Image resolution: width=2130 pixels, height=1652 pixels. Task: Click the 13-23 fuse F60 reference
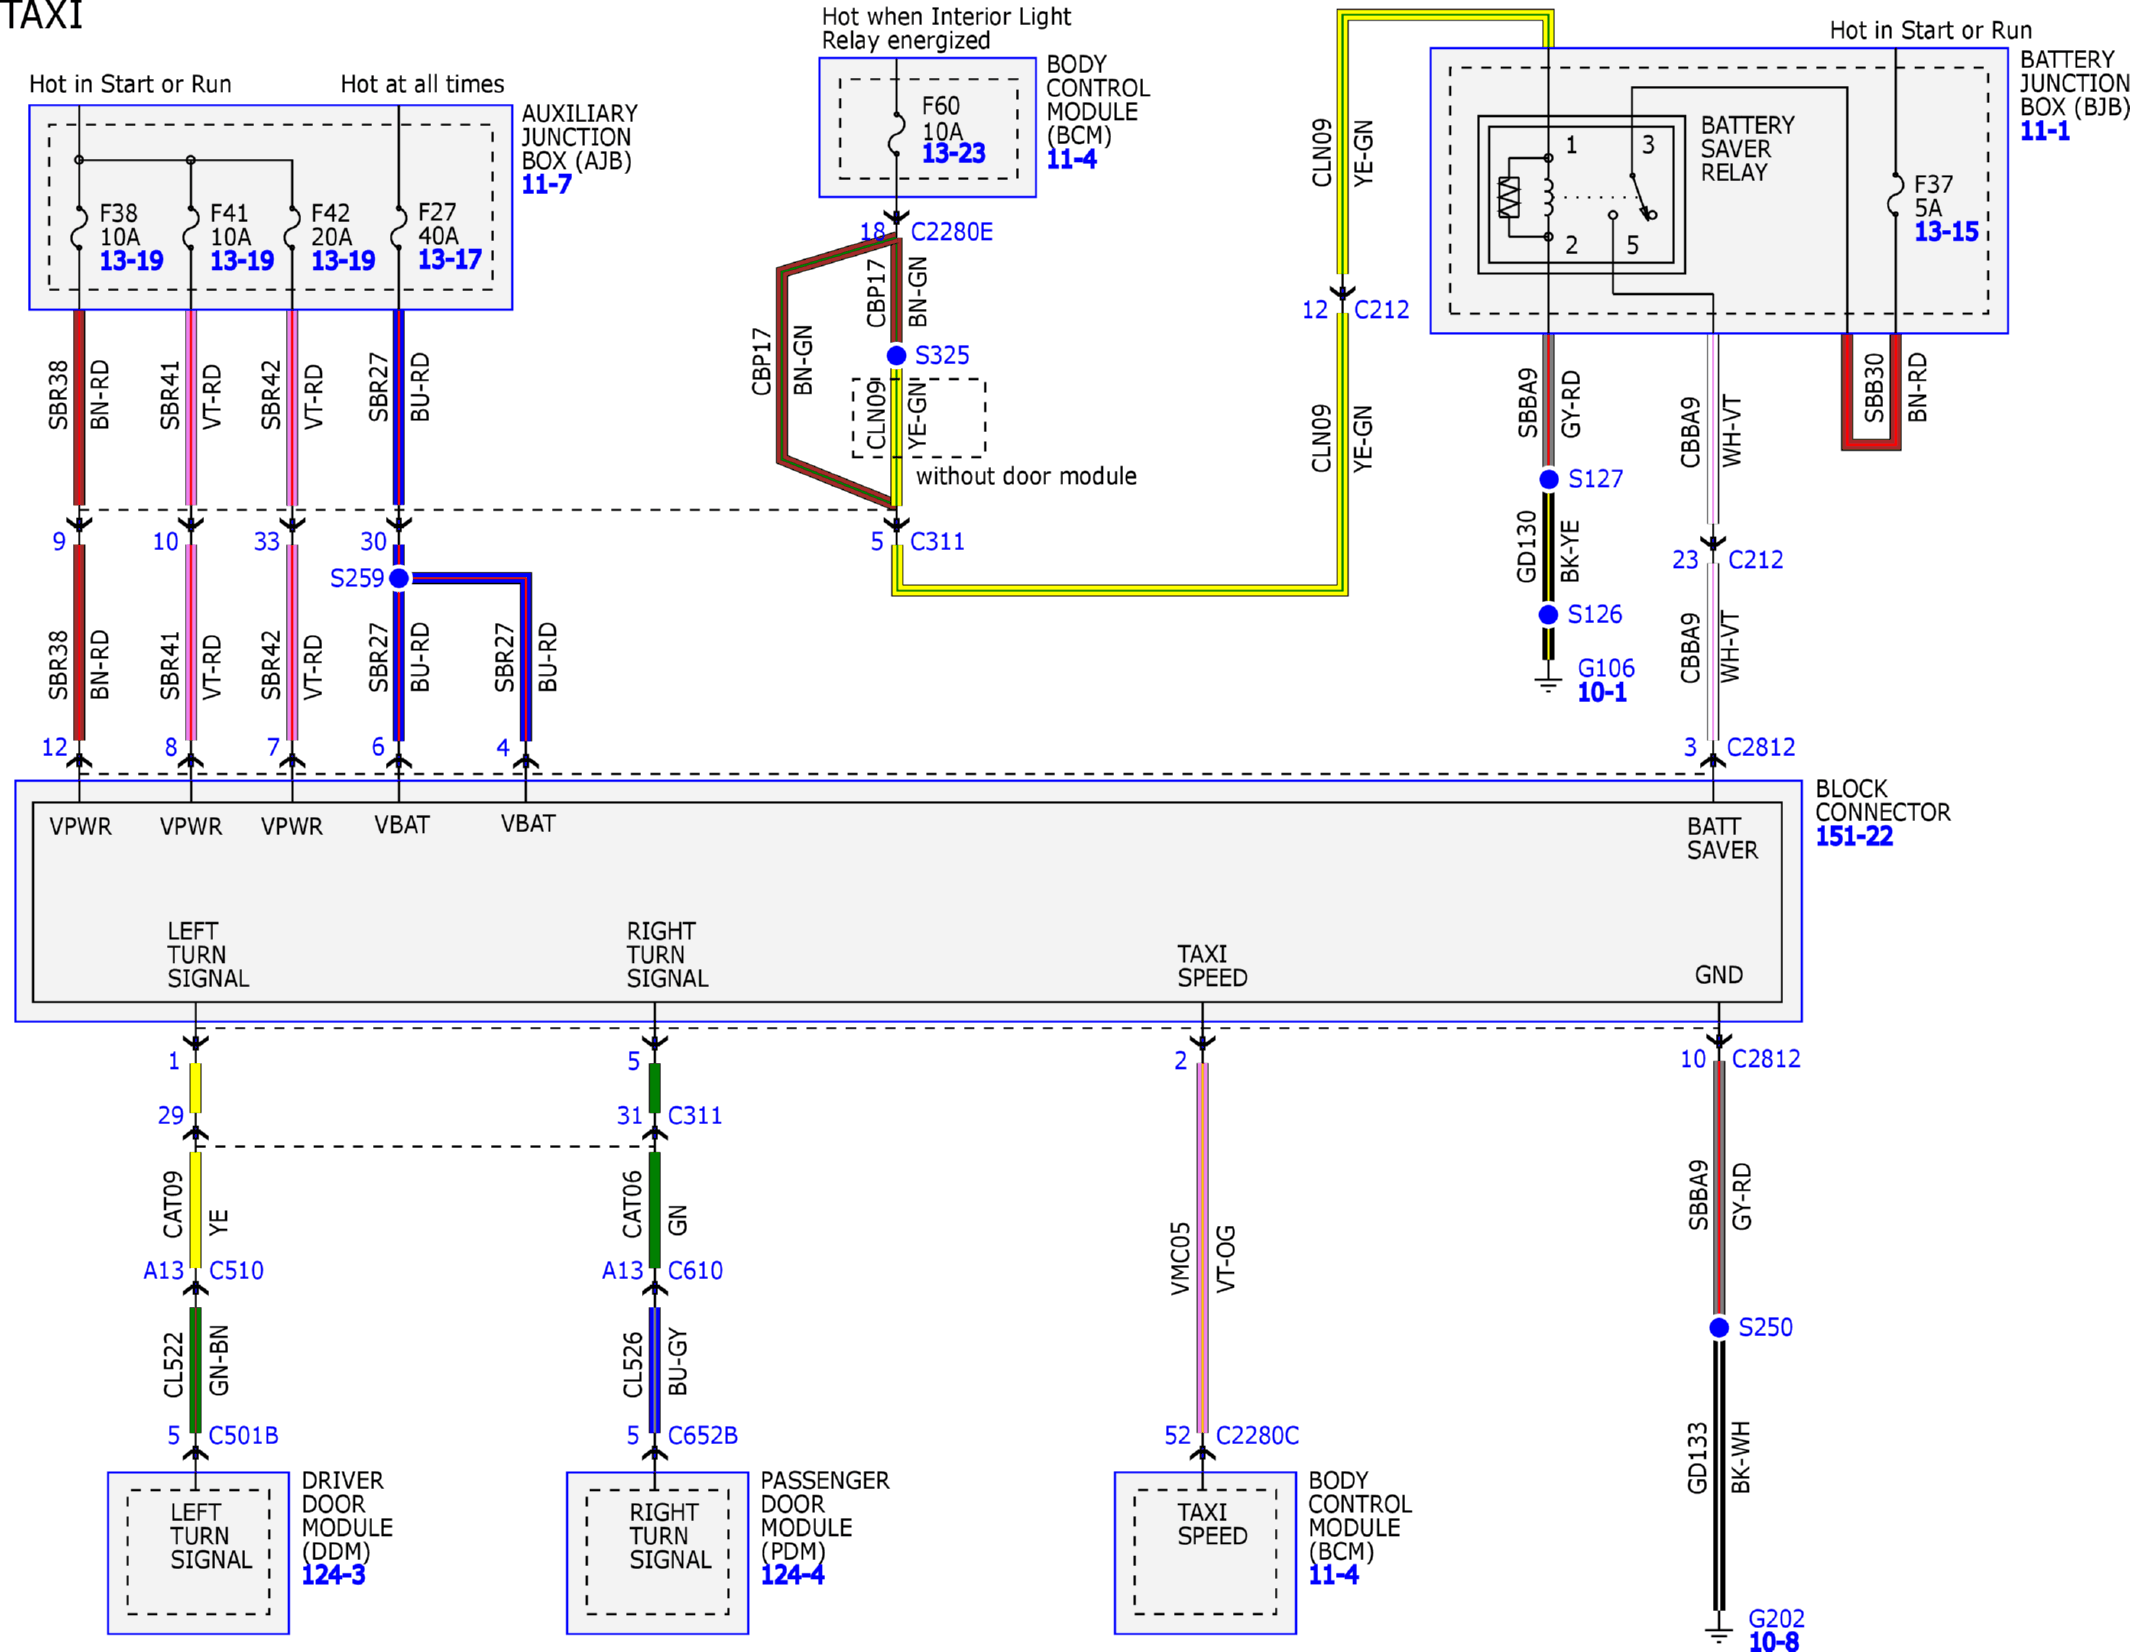click(x=953, y=153)
